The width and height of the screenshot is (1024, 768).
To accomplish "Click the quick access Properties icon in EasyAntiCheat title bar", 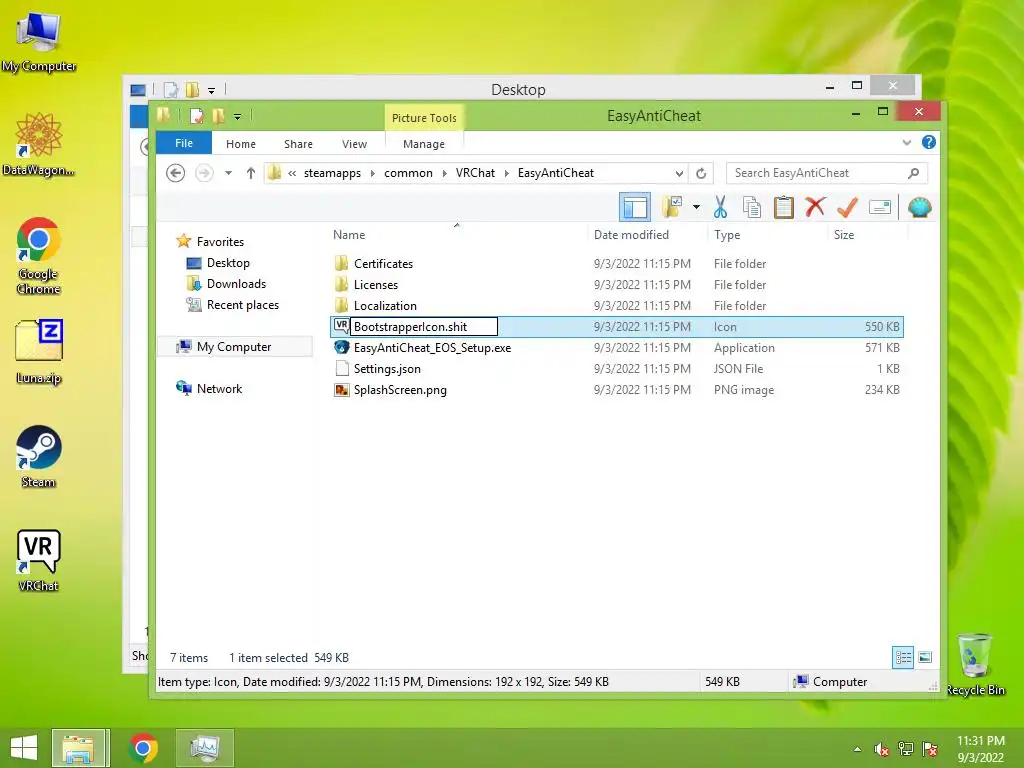I will 197,116.
